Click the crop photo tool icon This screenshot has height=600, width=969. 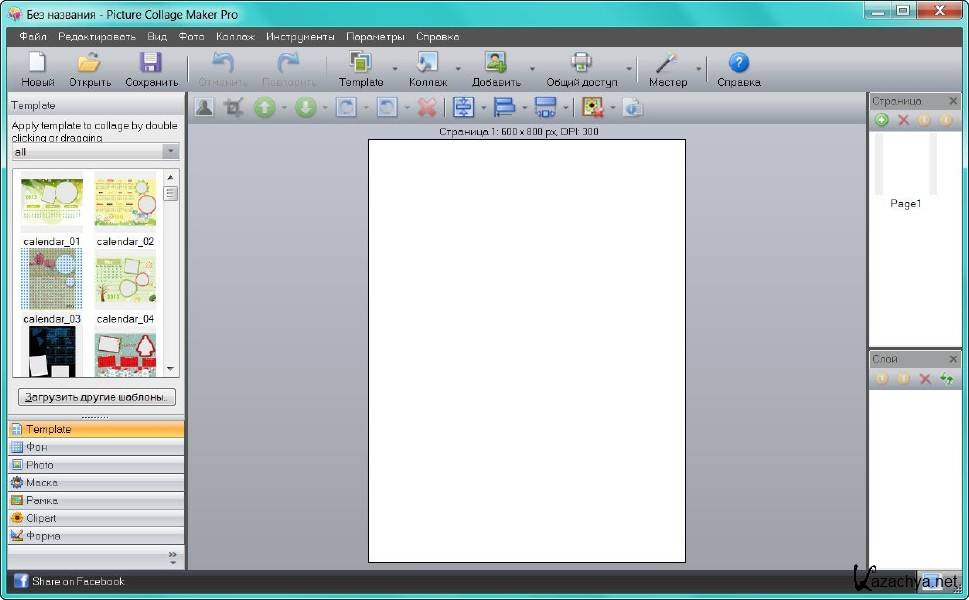(234, 107)
